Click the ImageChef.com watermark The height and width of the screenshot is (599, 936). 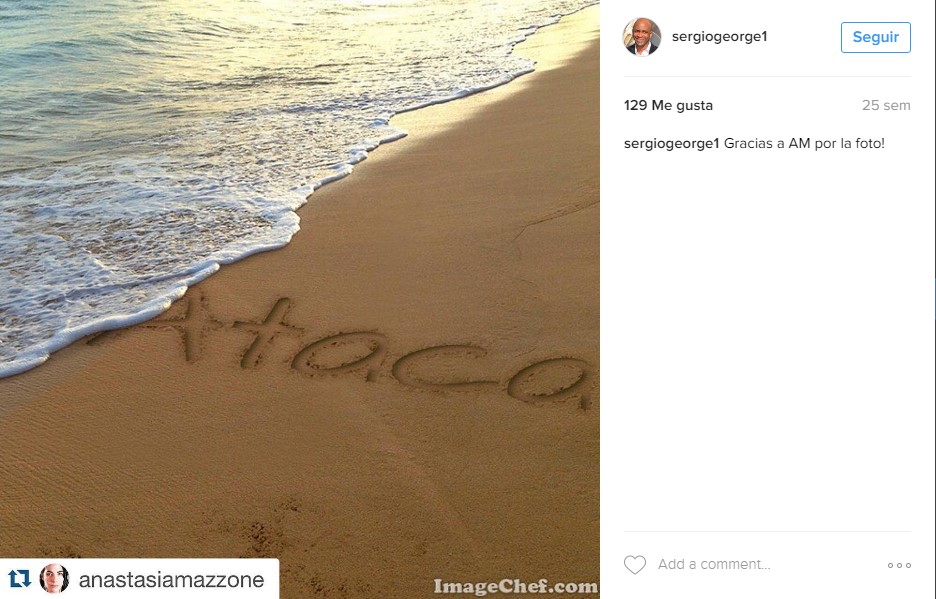click(516, 586)
